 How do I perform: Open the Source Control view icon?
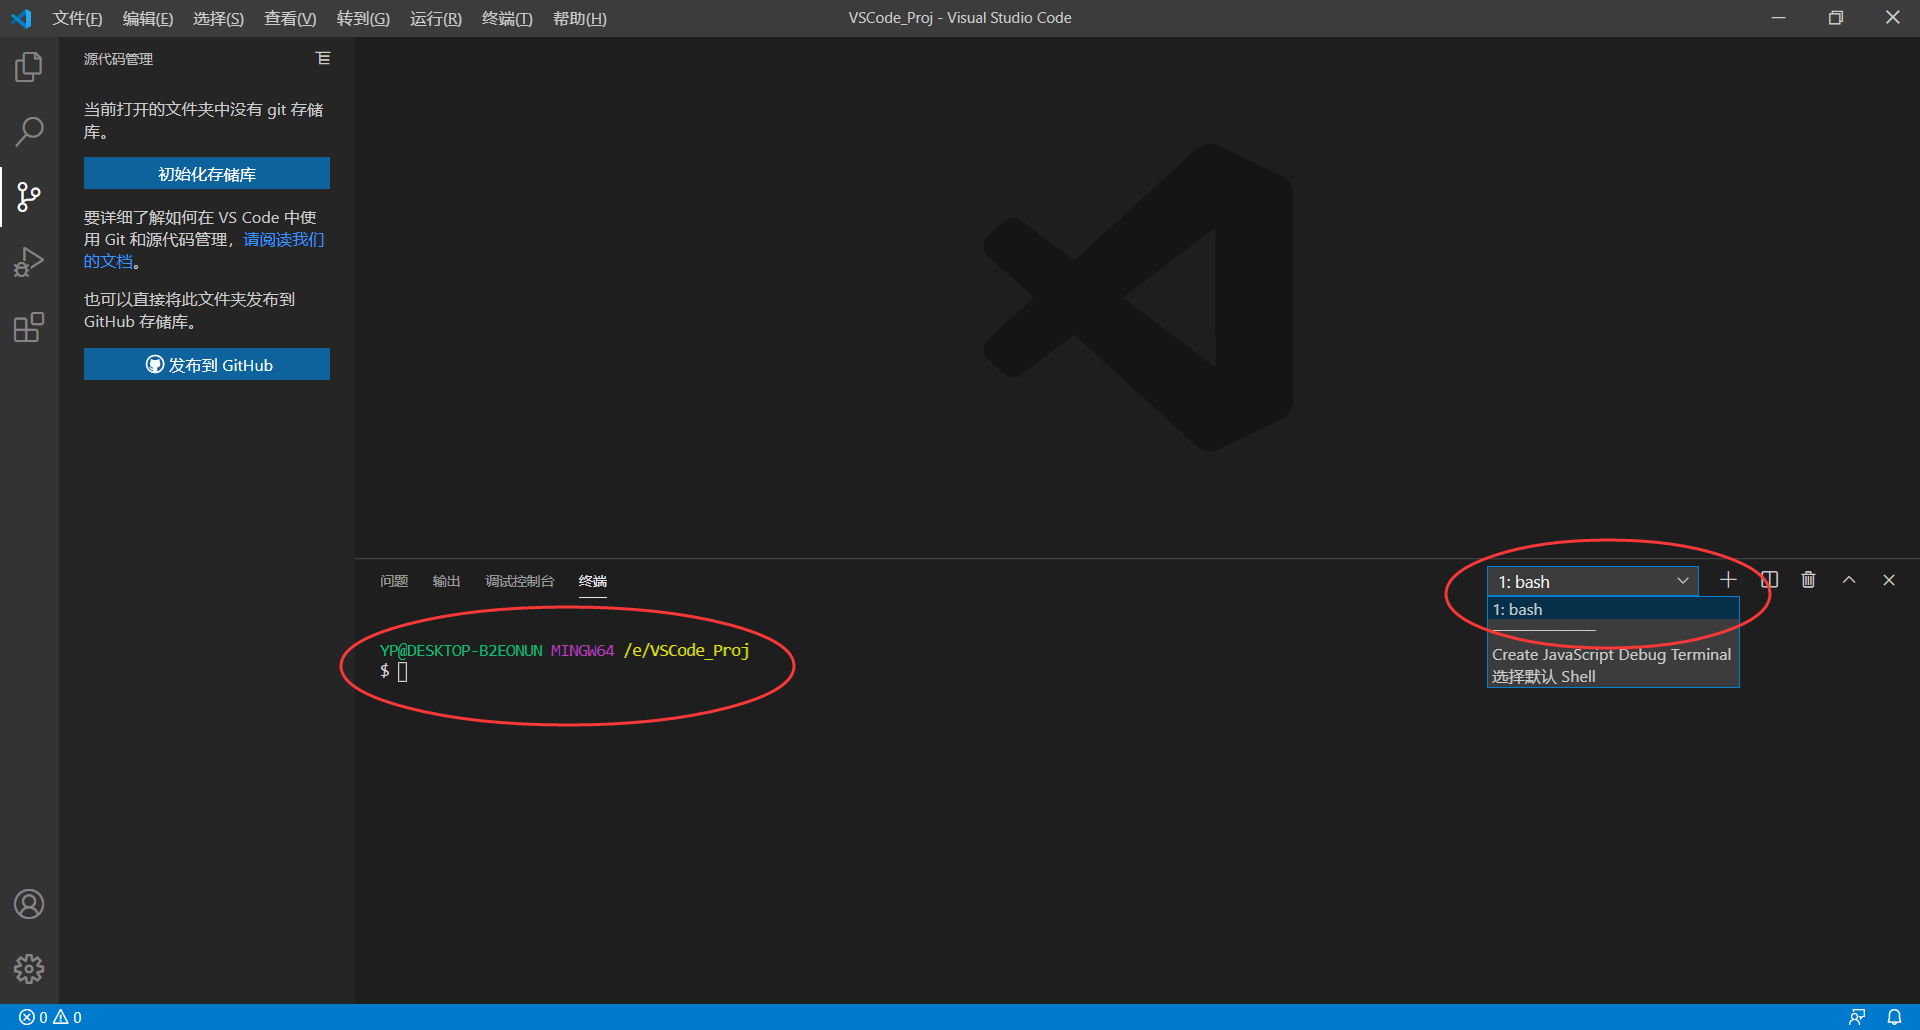tap(29, 197)
